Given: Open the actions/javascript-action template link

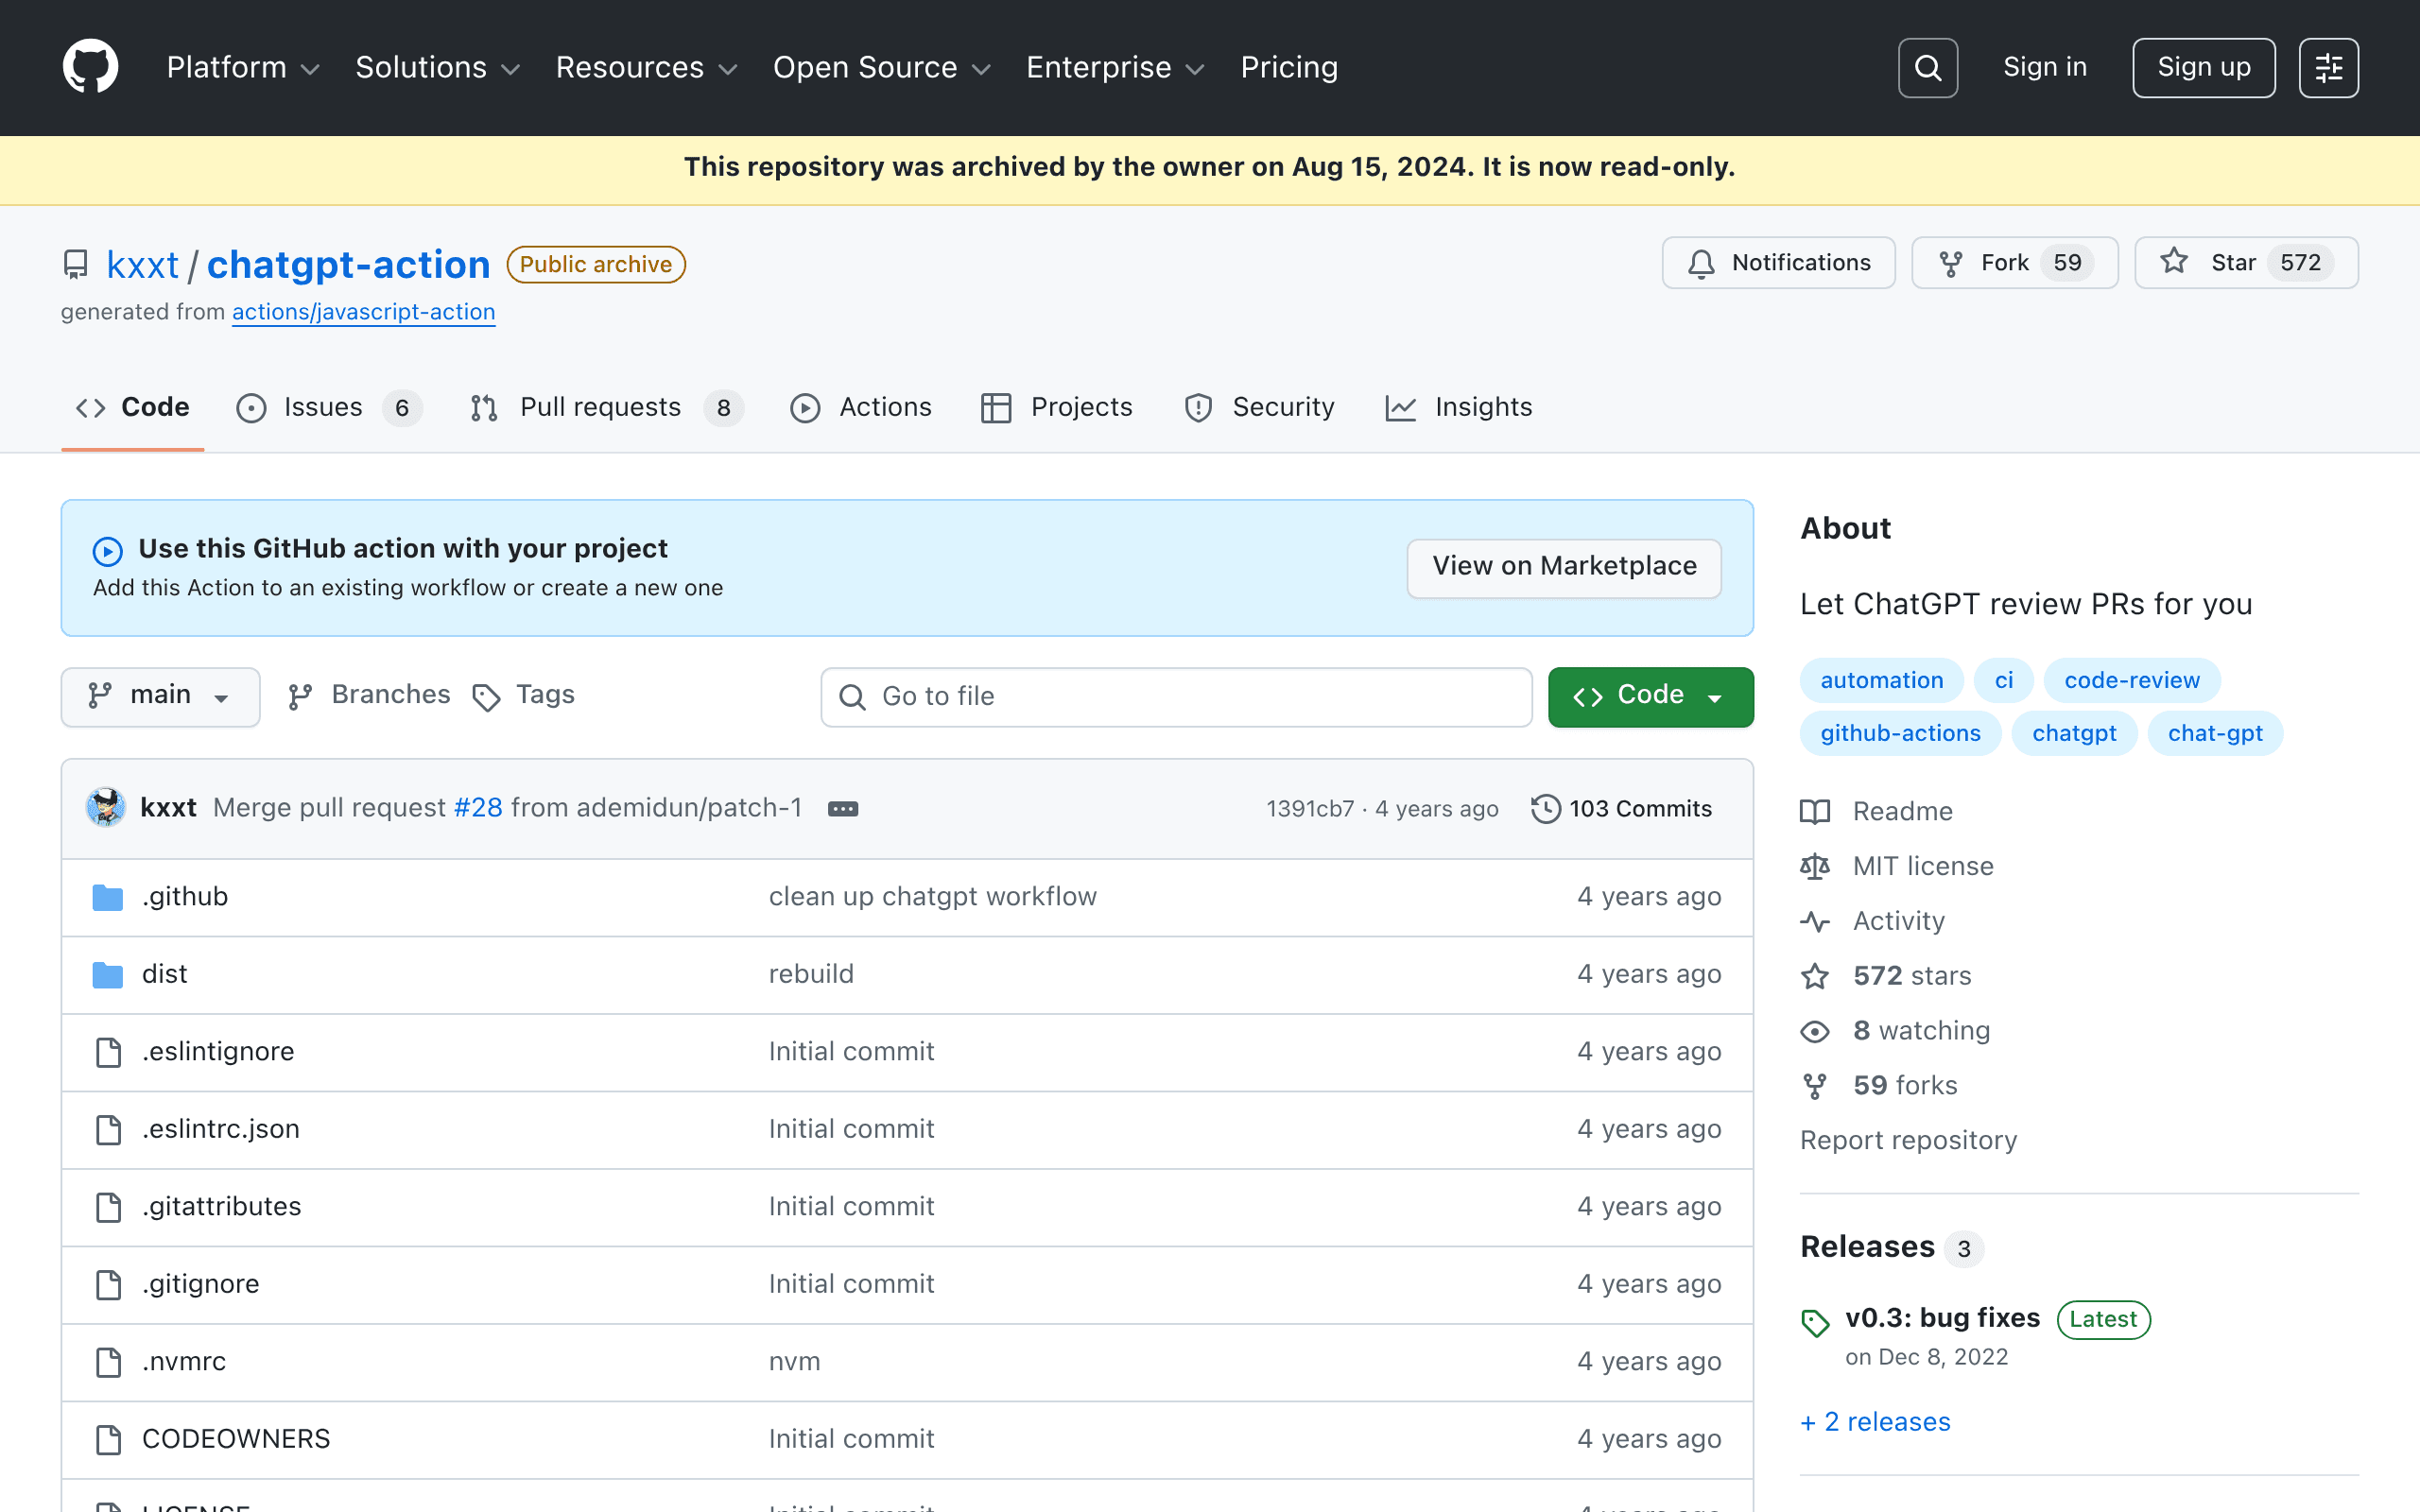Looking at the screenshot, I should [364, 312].
